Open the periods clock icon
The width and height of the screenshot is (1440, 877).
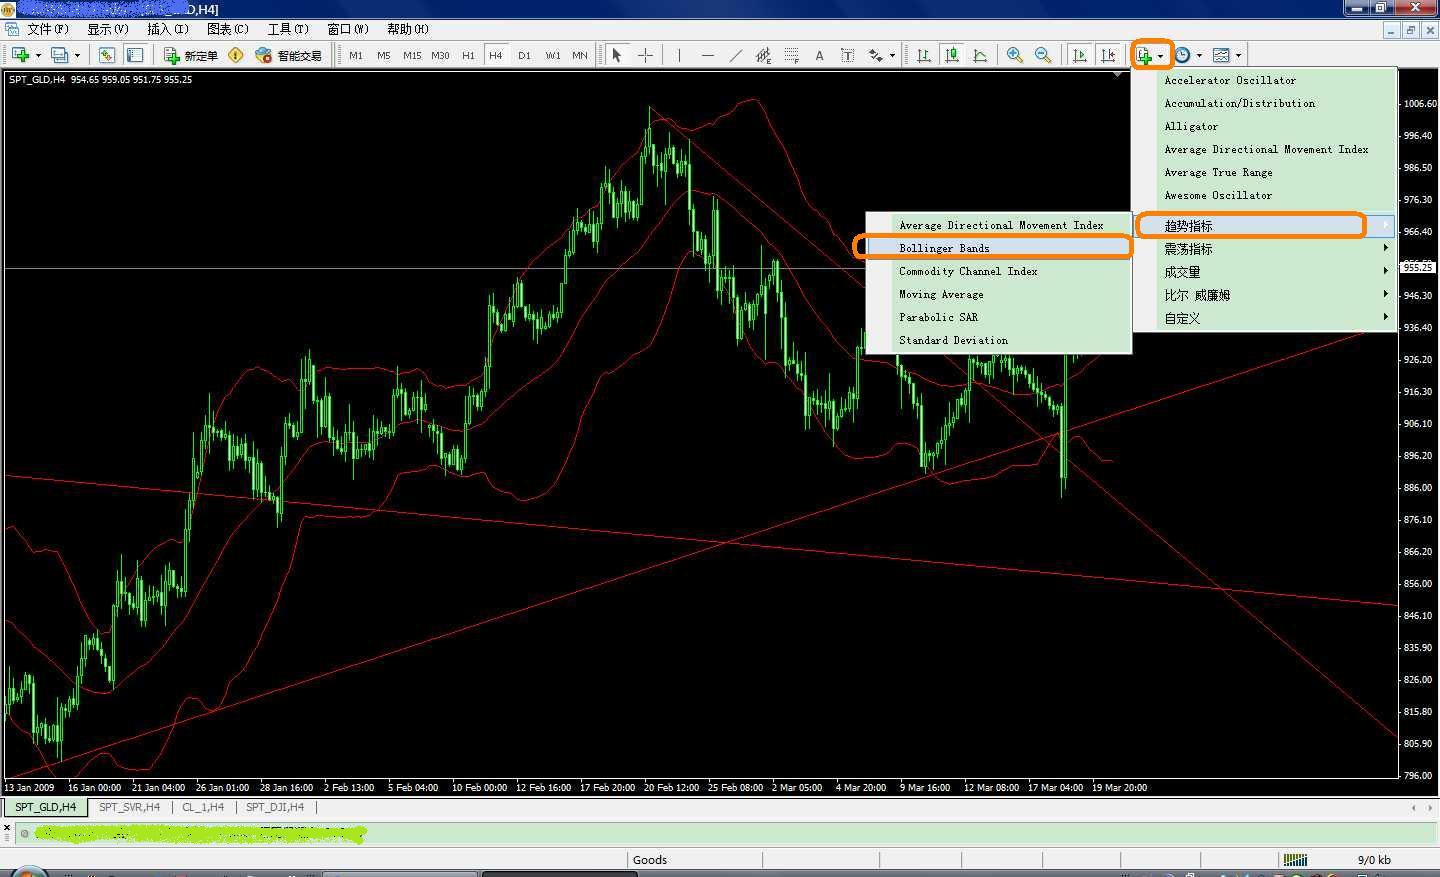tap(1183, 55)
